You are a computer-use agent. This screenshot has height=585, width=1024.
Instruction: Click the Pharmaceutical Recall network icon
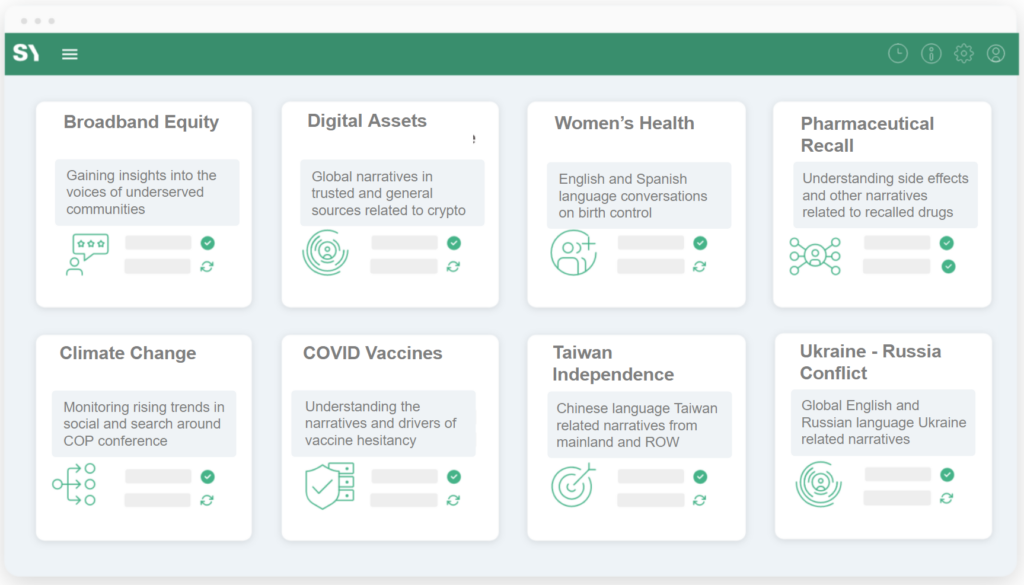coord(814,256)
